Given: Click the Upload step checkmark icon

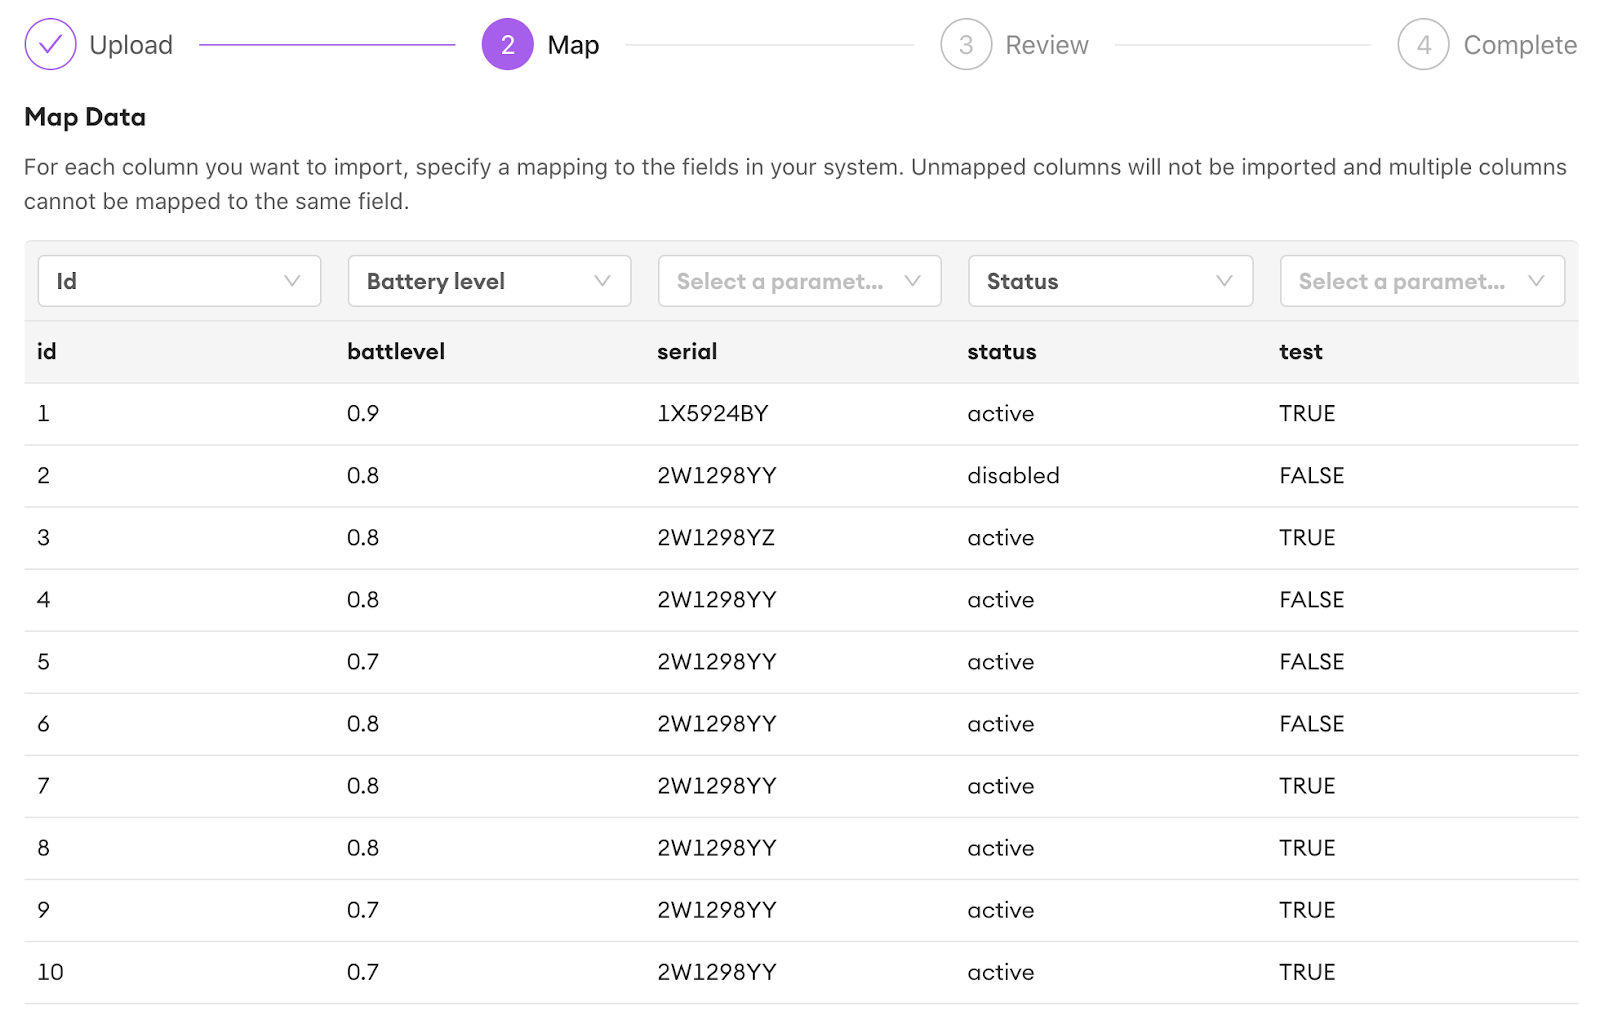Looking at the screenshot, I should point(50,45).
